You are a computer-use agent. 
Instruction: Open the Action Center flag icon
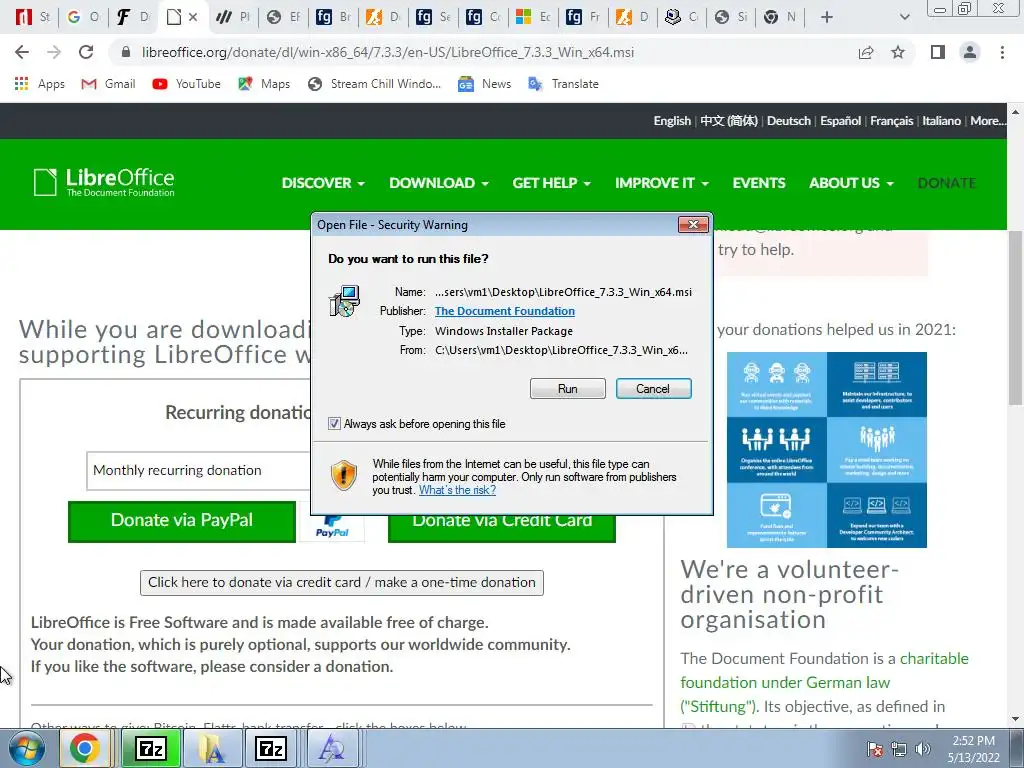[x=875, y=749]
